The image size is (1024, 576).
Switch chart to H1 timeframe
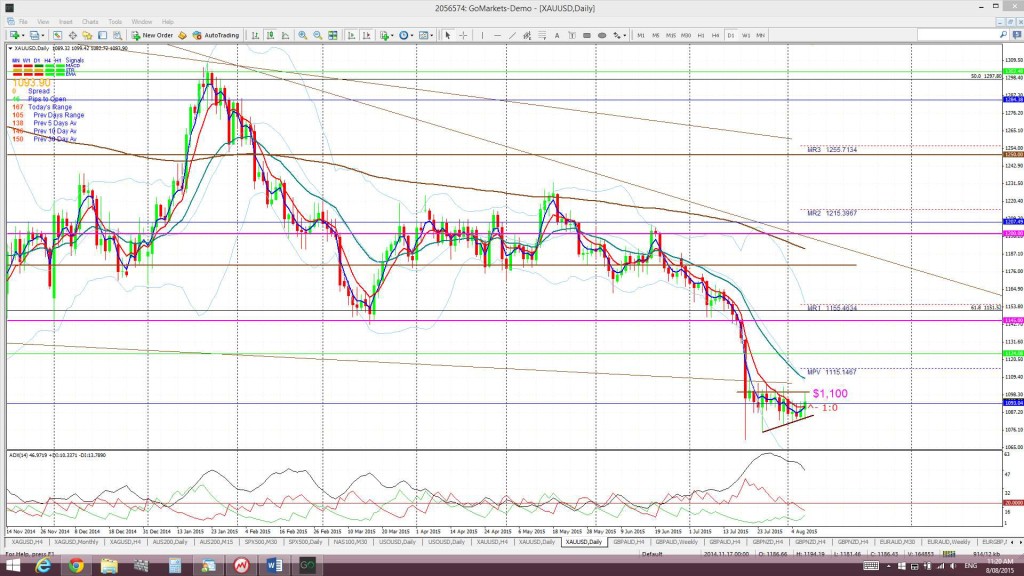(701, 35)
